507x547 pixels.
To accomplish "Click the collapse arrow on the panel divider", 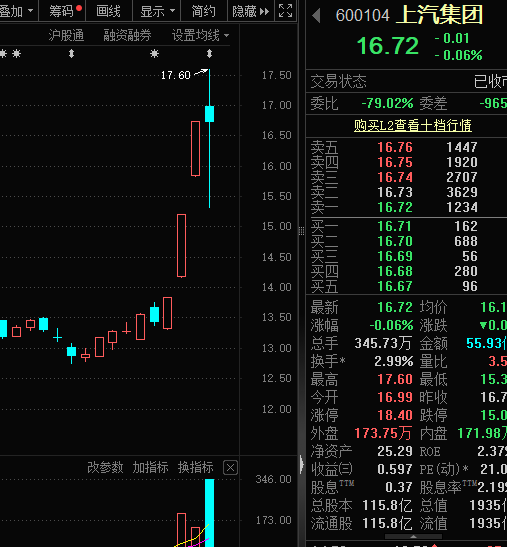I will (x=301, y=464).
